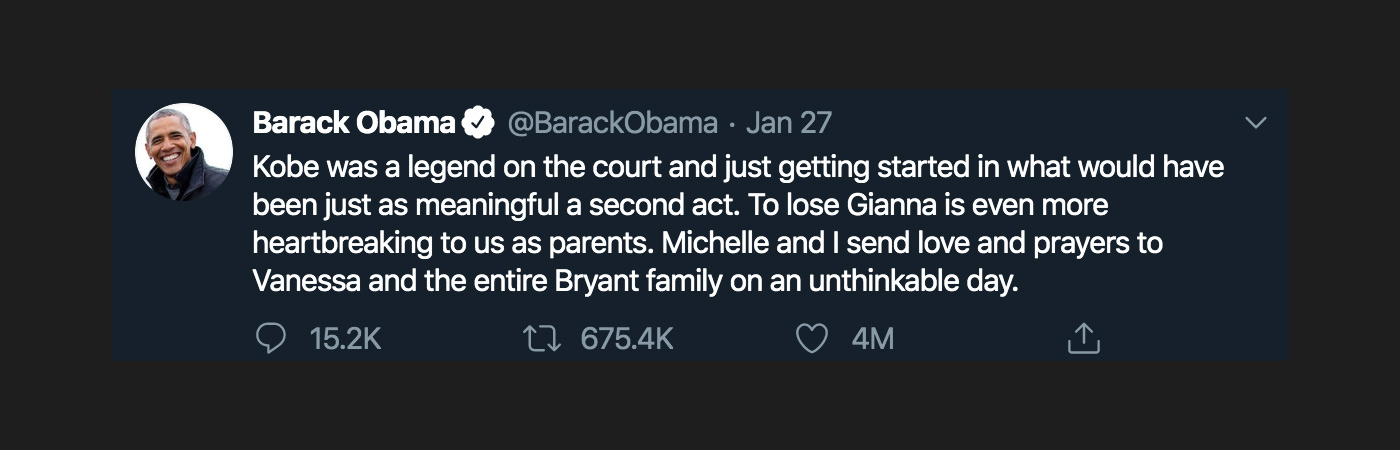Open the share tweet icon
This screenshot has height=450, width=1400.
coord(1083,339)
